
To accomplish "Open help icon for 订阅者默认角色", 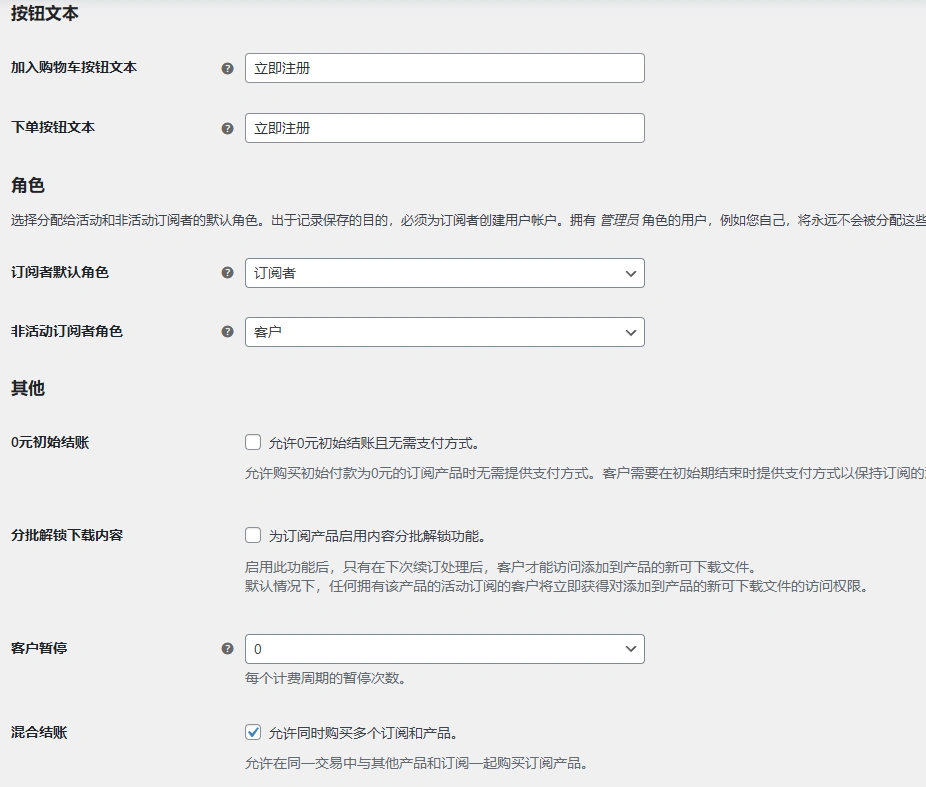I will [225, 272].
